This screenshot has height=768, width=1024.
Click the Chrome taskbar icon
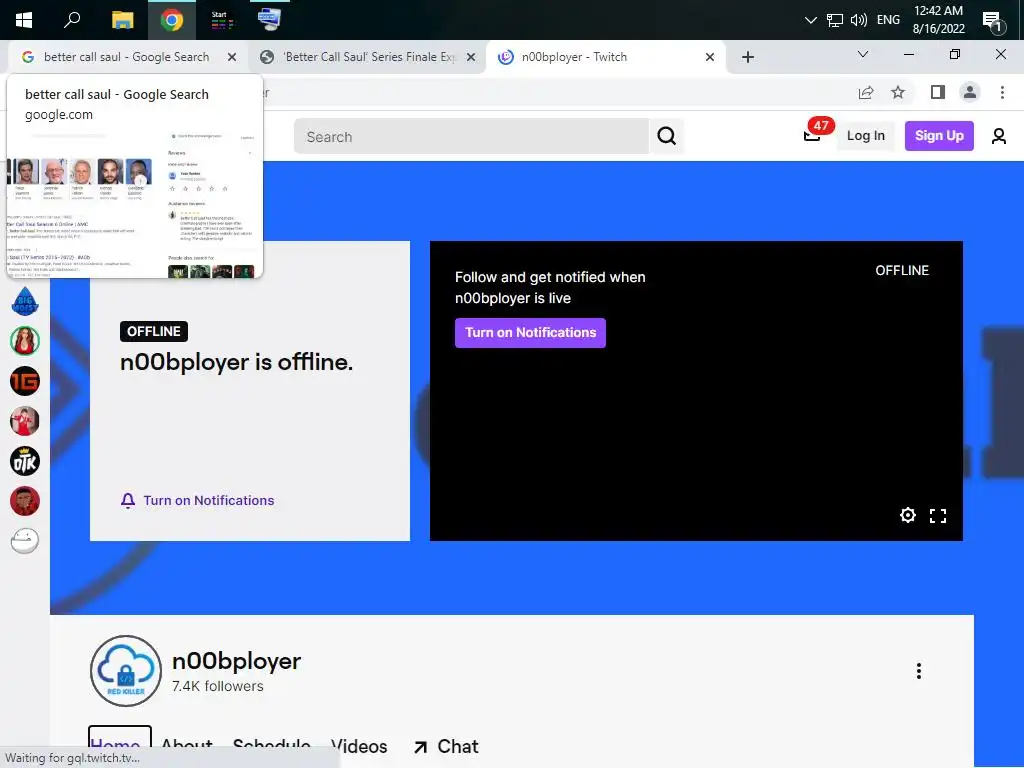pyautogui.click(x=172, y=20)
